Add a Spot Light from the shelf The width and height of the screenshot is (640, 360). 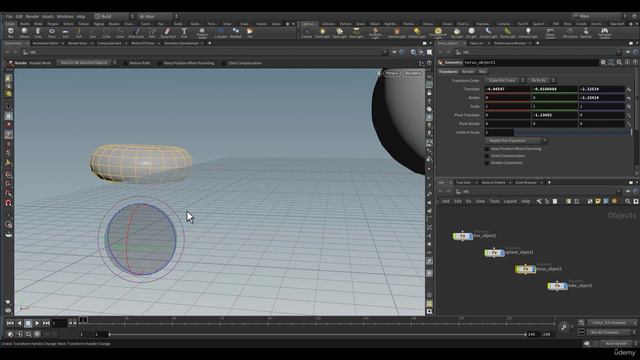click(339, 33)
